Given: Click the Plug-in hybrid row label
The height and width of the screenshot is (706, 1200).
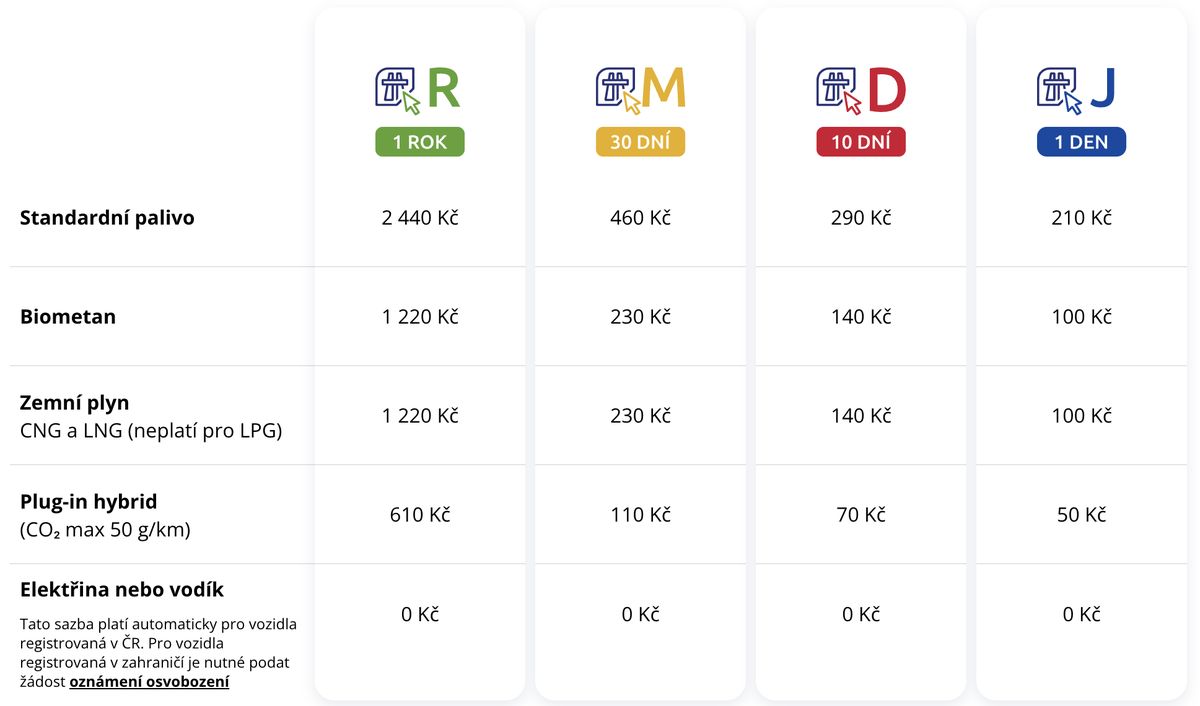Looking at the screenshot, I should pos(89,502).
